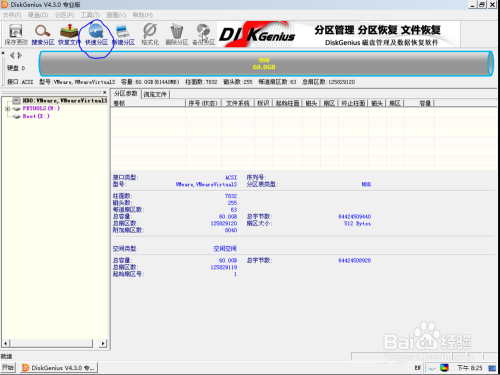Select the PETOOLS tree item
The width and height of the screenshot is (500, 375).
coord(41,108)
